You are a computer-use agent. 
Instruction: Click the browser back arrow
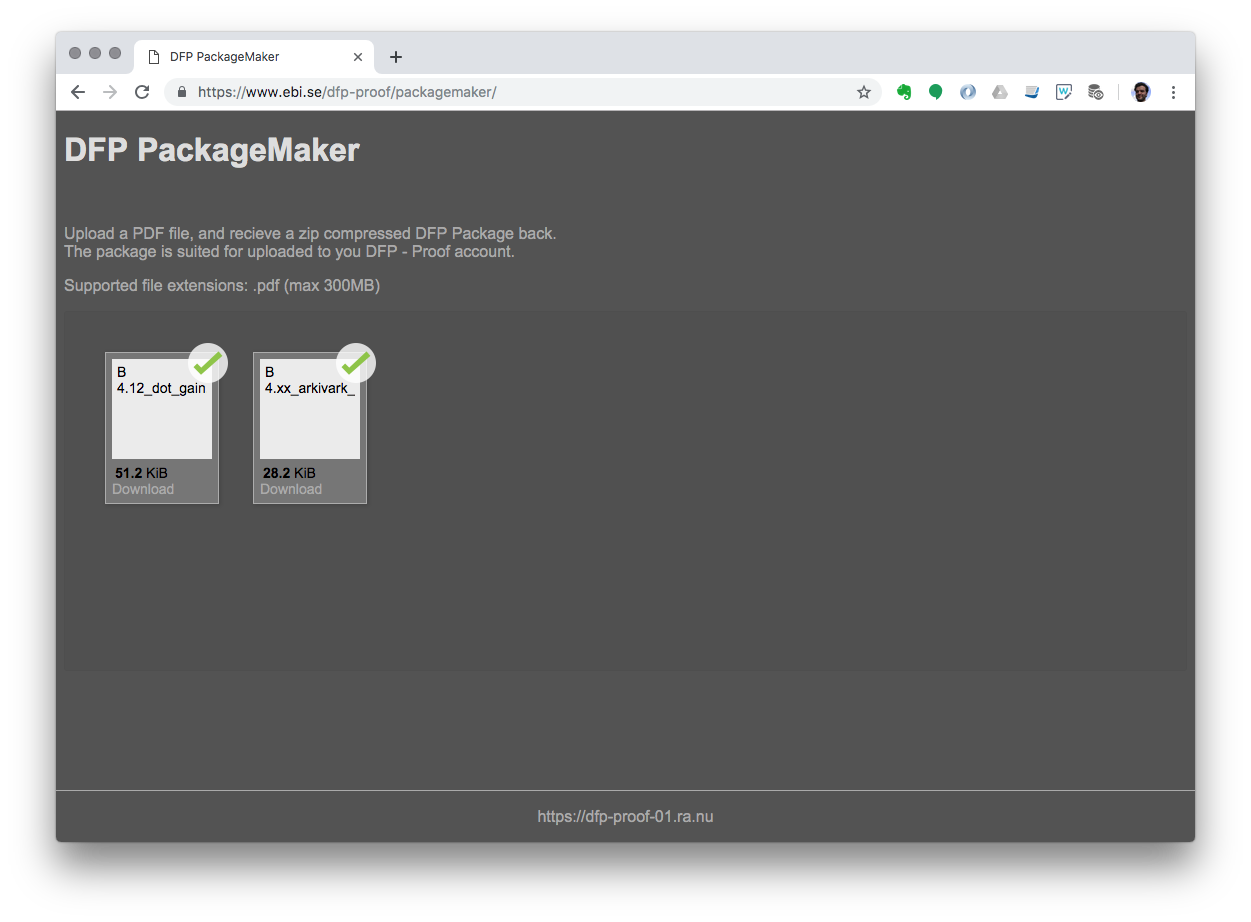point(78,92)
